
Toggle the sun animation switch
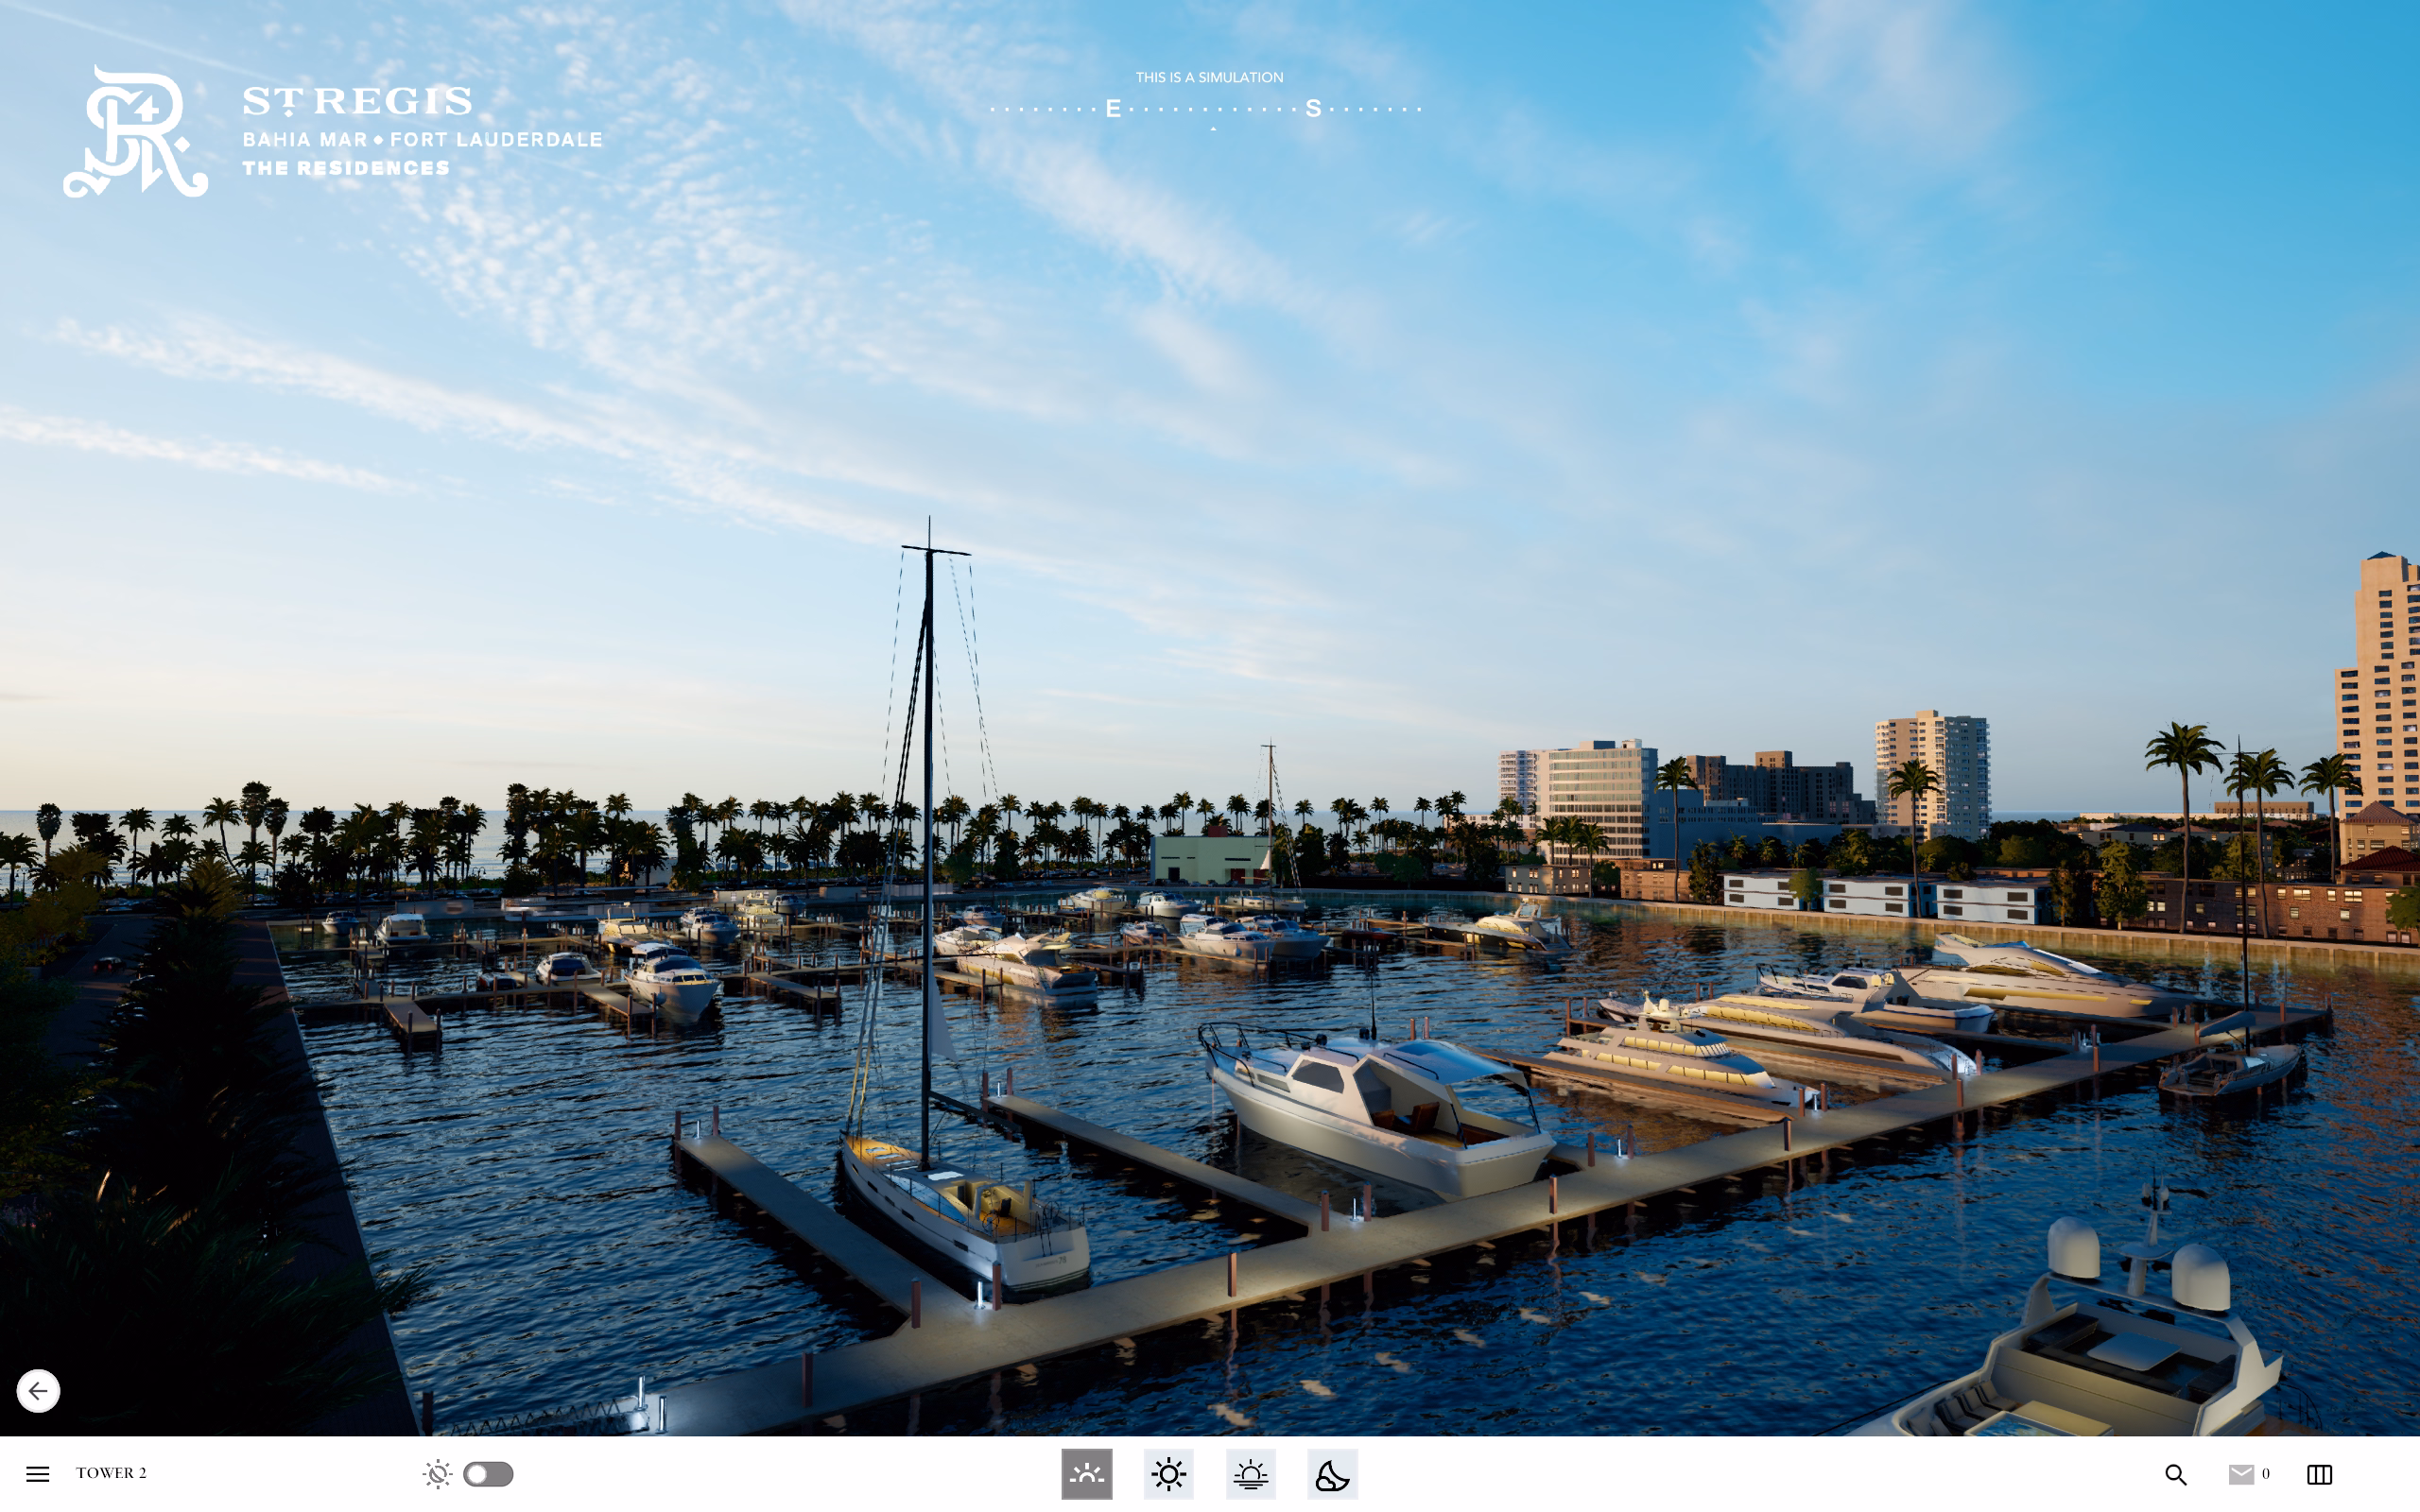488,1473
